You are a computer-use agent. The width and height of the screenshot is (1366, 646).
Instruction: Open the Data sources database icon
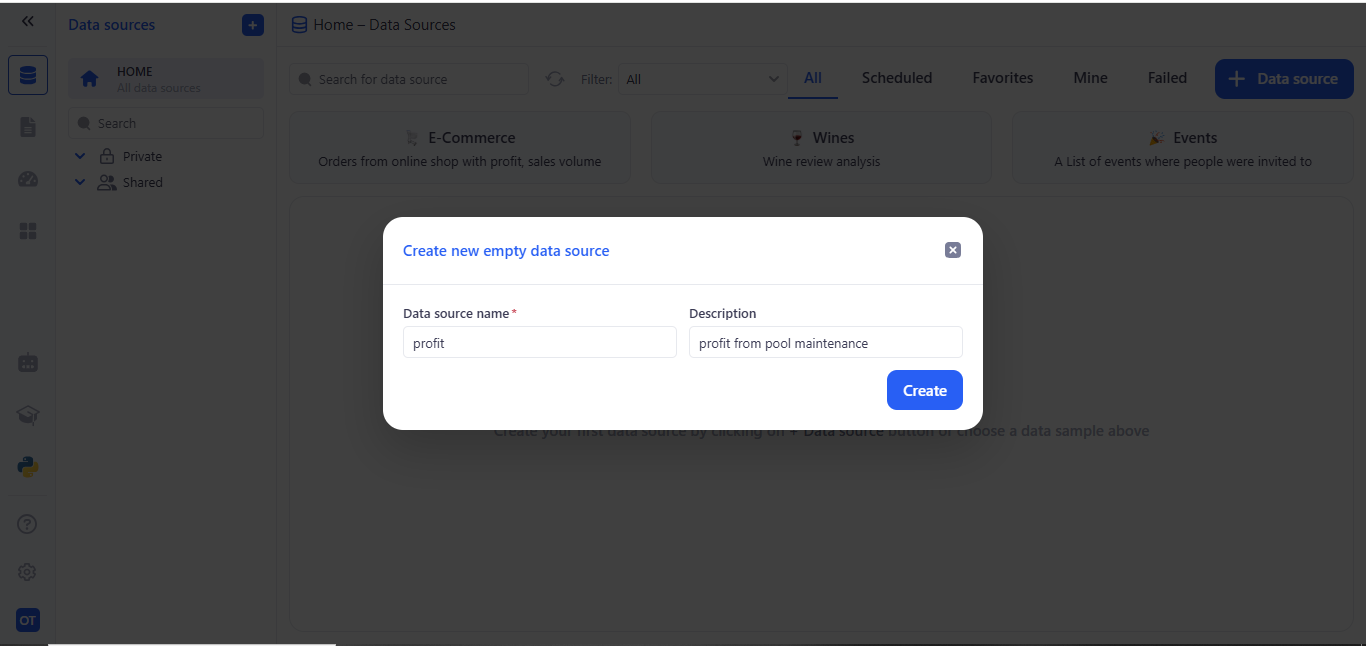click(28, 76)
